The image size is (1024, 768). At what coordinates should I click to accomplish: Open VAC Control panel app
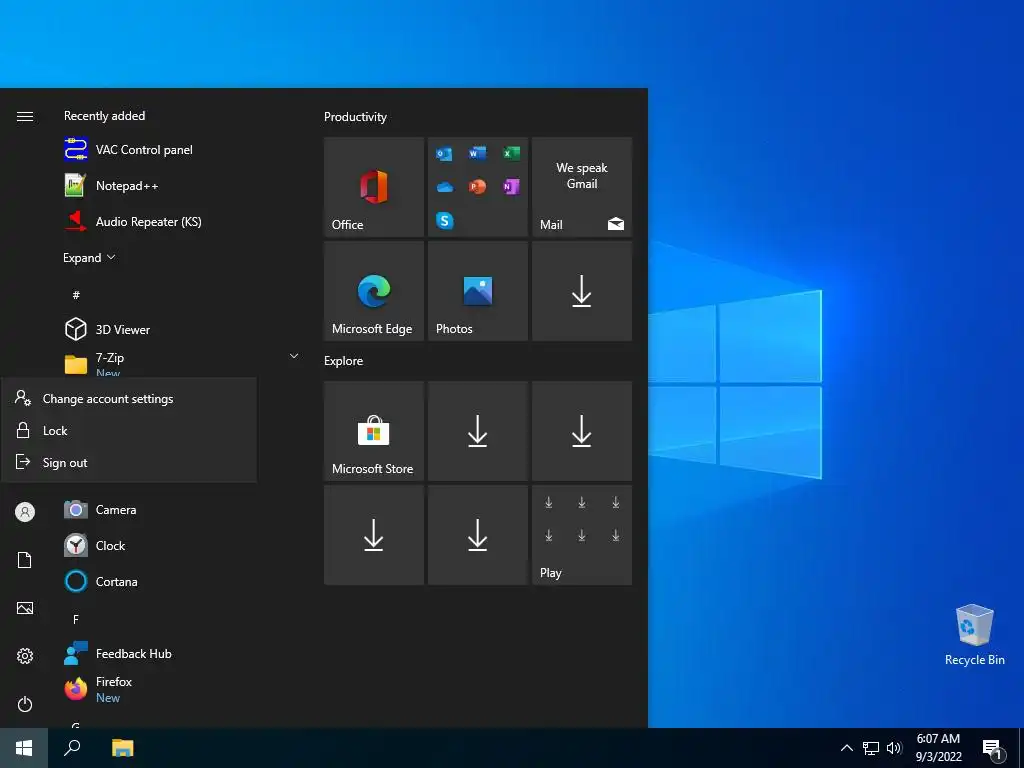[x=176, y=150]
